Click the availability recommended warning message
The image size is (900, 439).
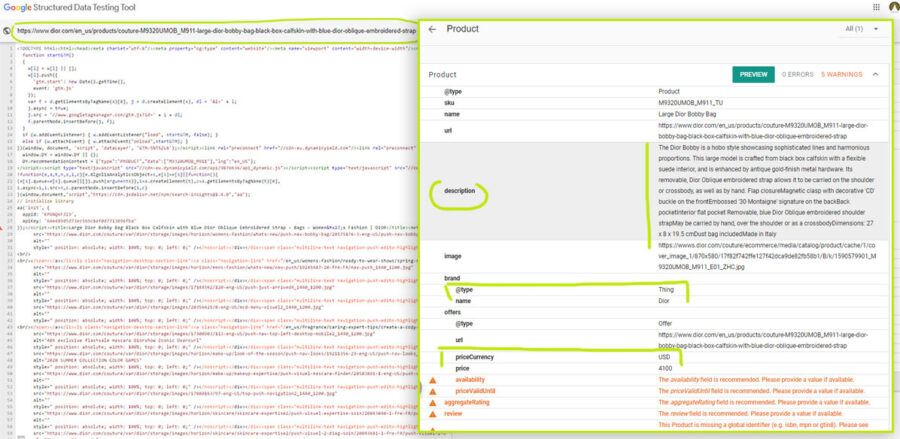(756, 380)
